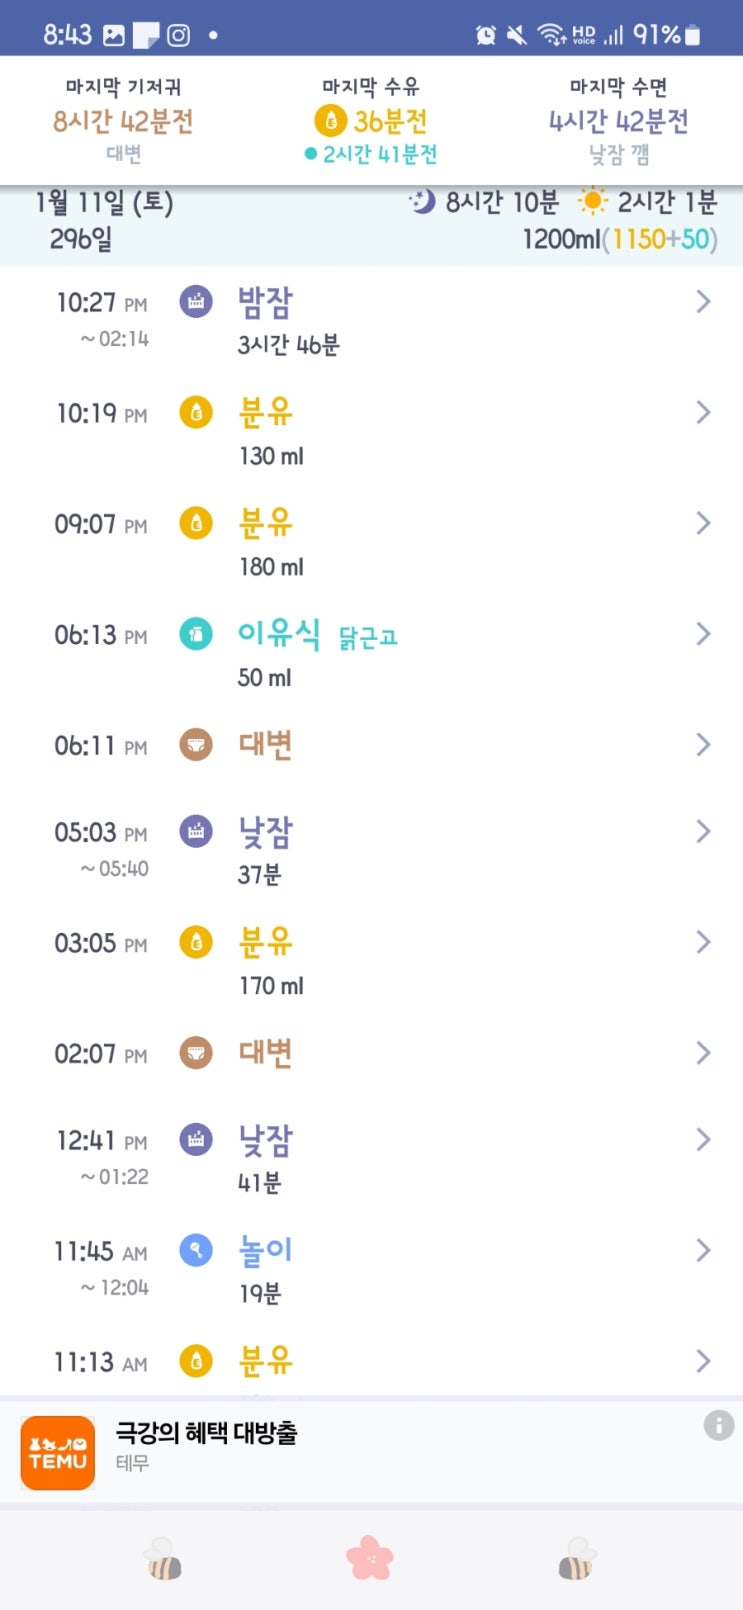Screen dimensions: 743x1610
Task: Tap the diaper icon at 06:11 PM
Action: tap(196, 744)
